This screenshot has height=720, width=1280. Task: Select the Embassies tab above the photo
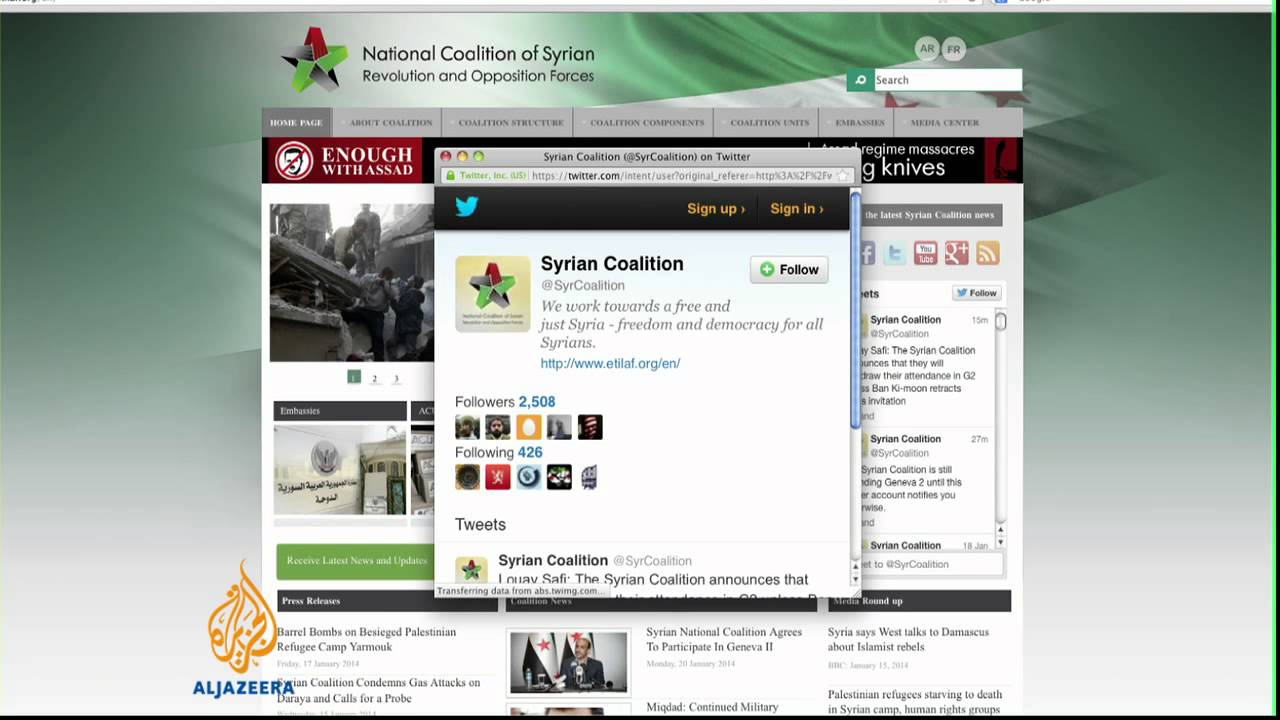pyautogui.click(x=340, y=411)
